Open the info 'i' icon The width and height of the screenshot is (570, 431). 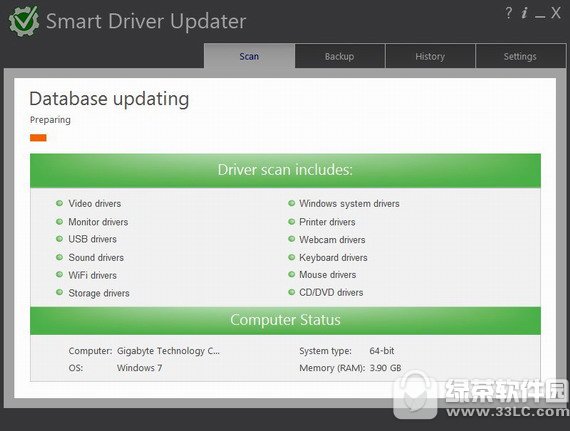point(524,13)
